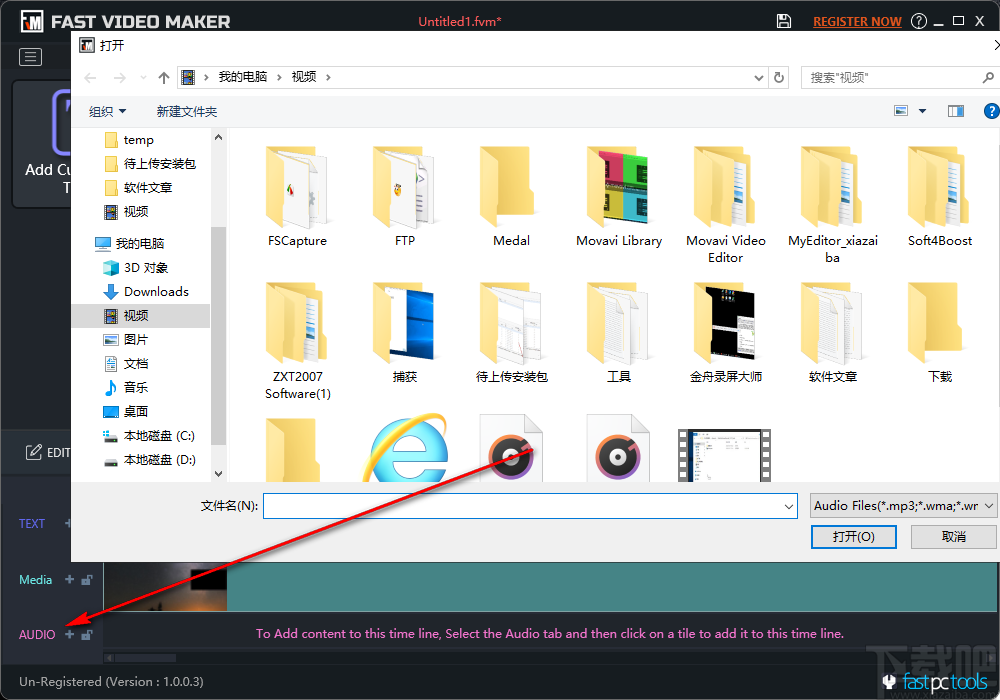Click the lock icon beside the Media track
This screenshot has width=1000, height=700.
(x=86, y=580)
